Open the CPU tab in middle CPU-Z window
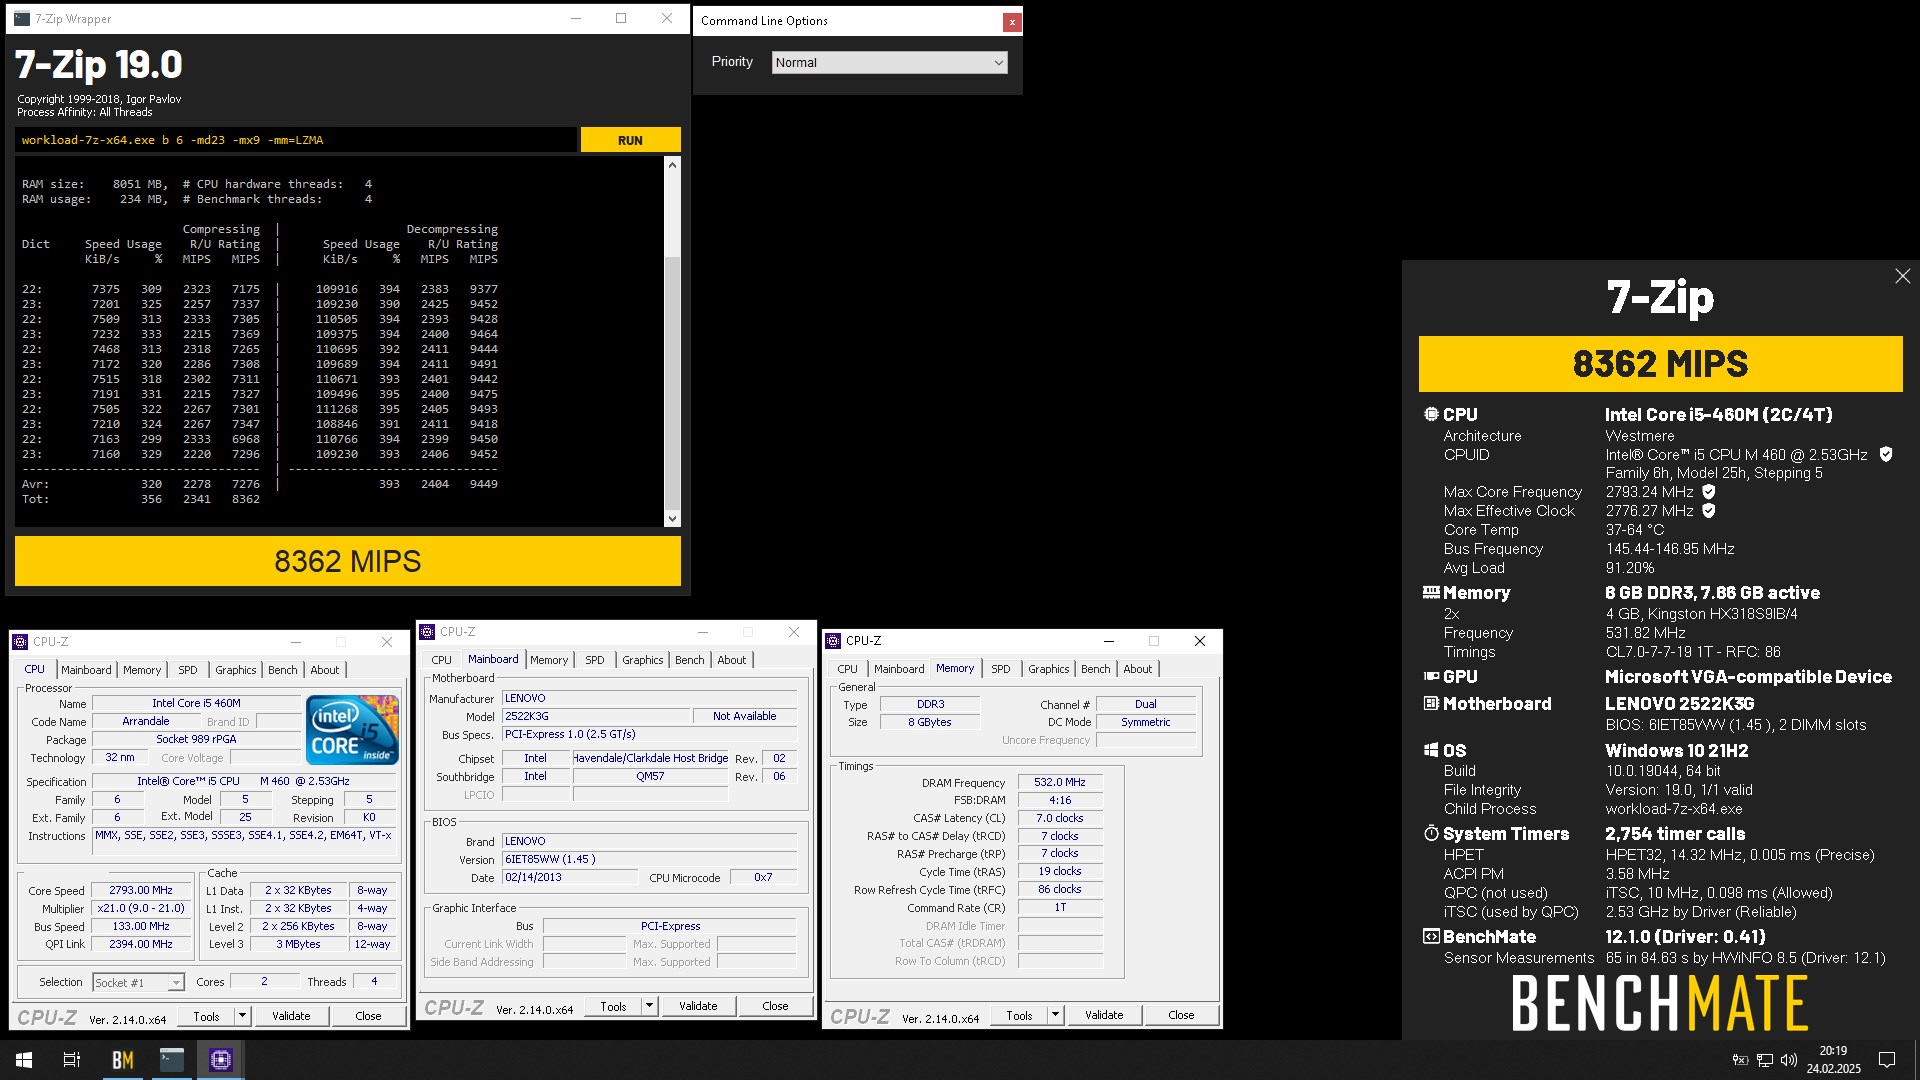The width and height of the screenshot is (1920, 1080). pyautogui.click(x=441, y=660)
